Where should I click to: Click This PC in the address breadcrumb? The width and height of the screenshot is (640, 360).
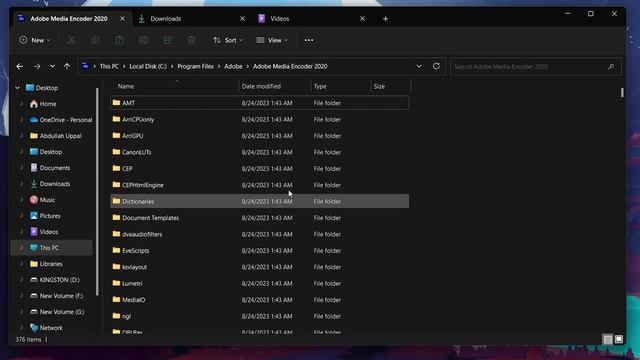click(109, 66)
